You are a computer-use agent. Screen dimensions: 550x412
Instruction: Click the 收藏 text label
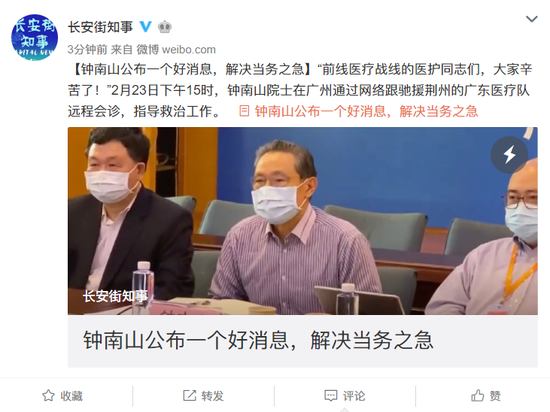point(72,396)
